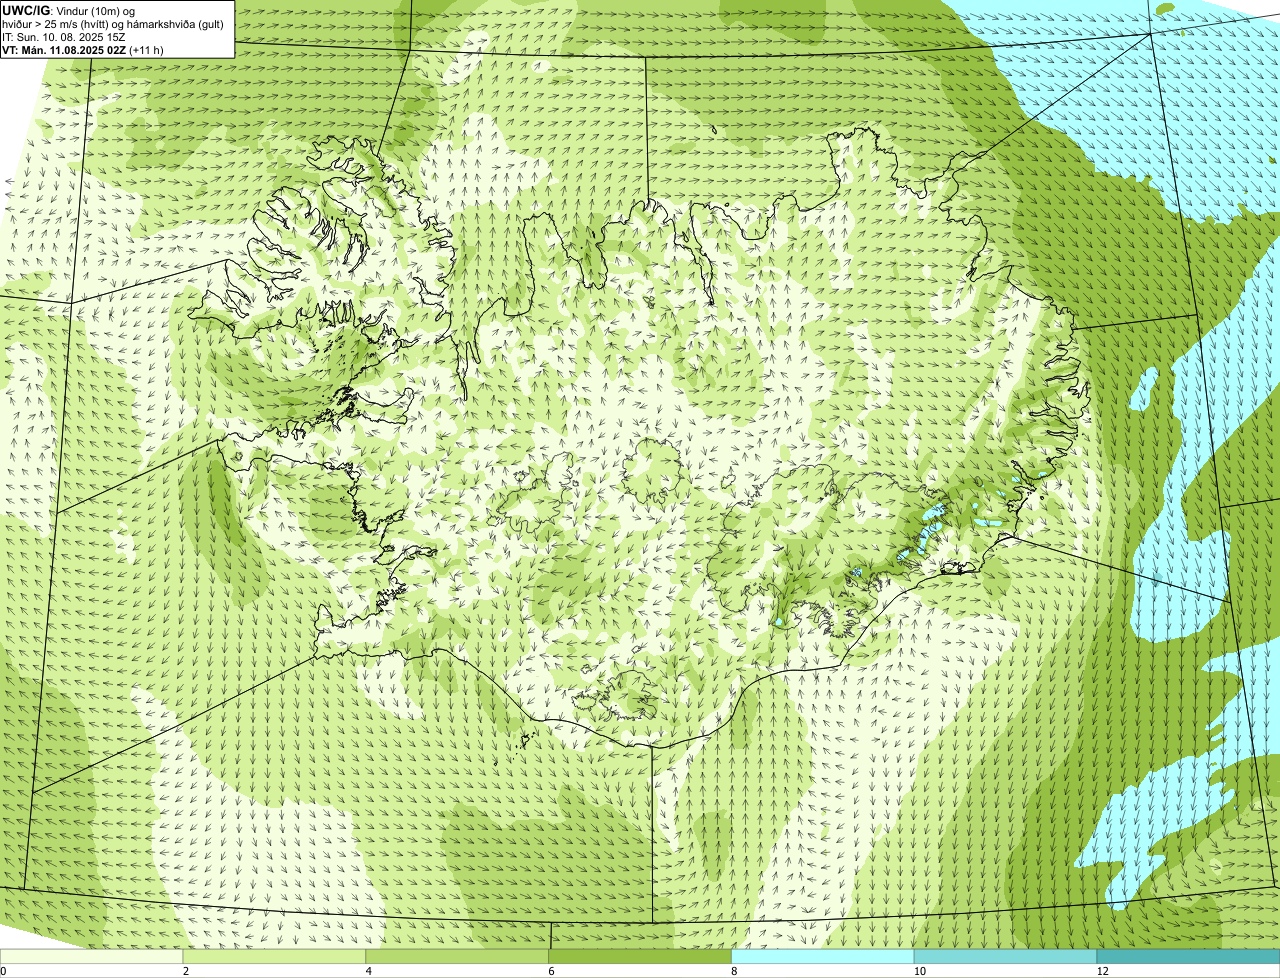The height and width of the screenshot is (978, 1280).
Task: Click the "8" tick label on color scale
Action: point(734,971)
